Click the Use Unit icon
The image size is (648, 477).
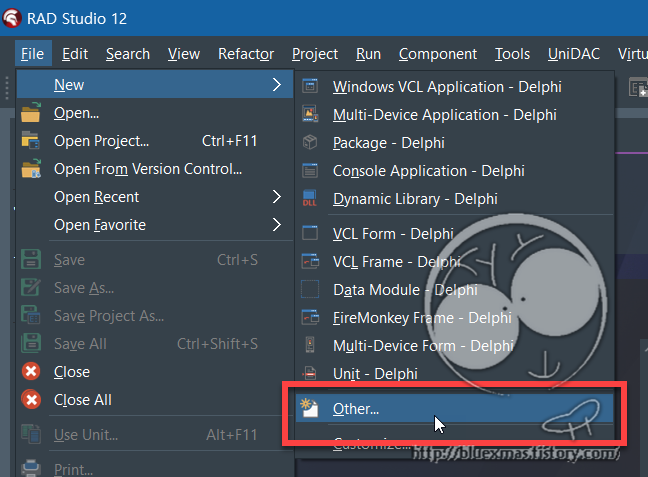pyautogui.click(x=31, y=434)
